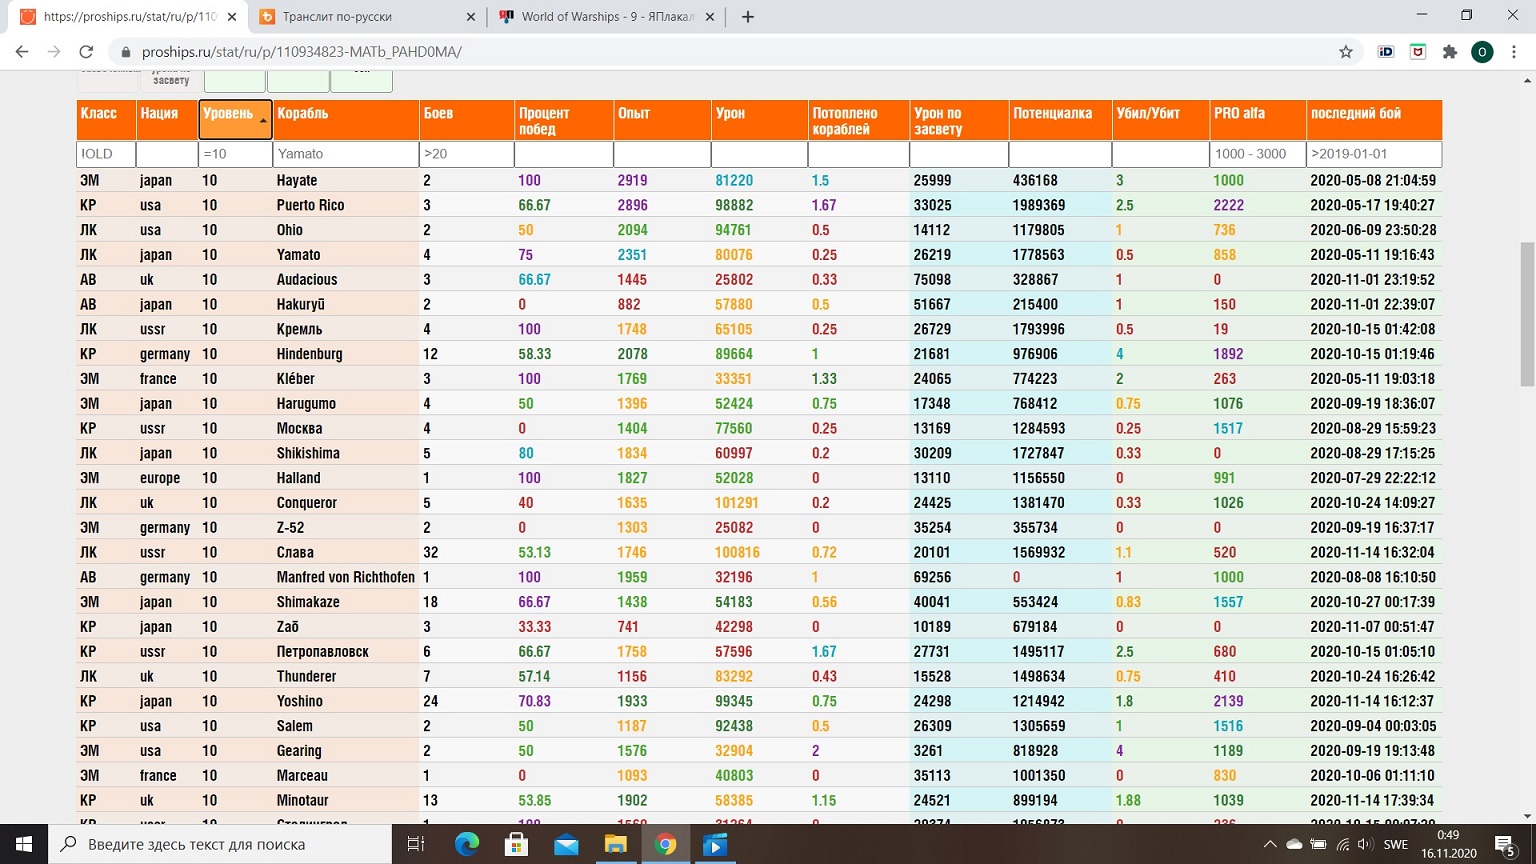Reload the proships.ru page
Viewport: 1536px width, 864px height.
click(86, 52)
